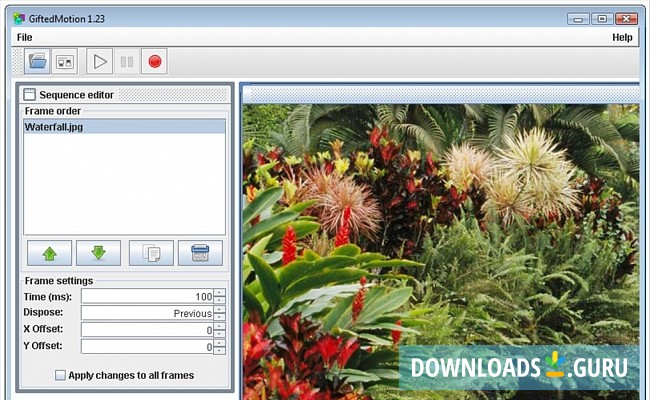650x400 pixels.
Task: Maximize the GiftedMotion window
Action: [x=602, y=19]
